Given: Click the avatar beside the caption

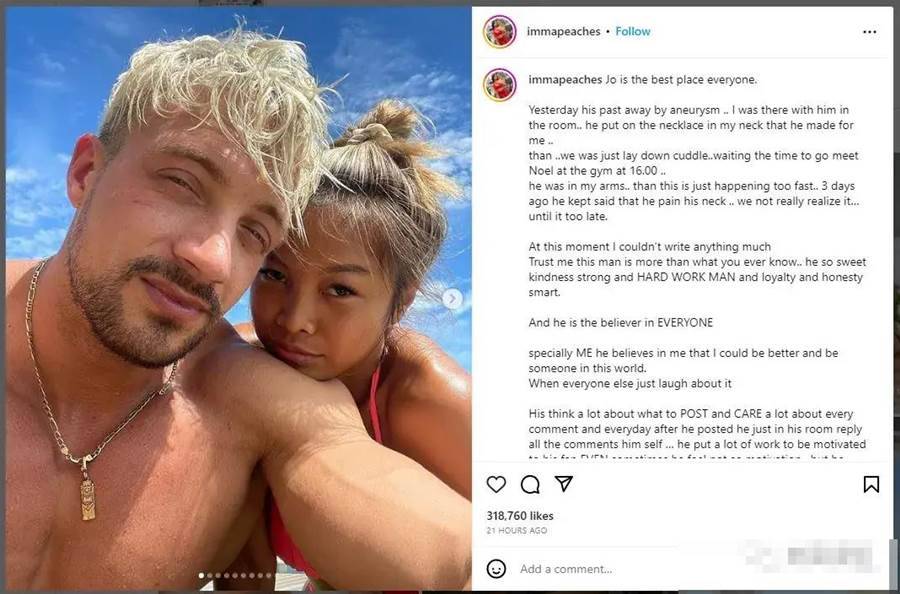Looking at the screenshot, I should click(x=500, y=84).
